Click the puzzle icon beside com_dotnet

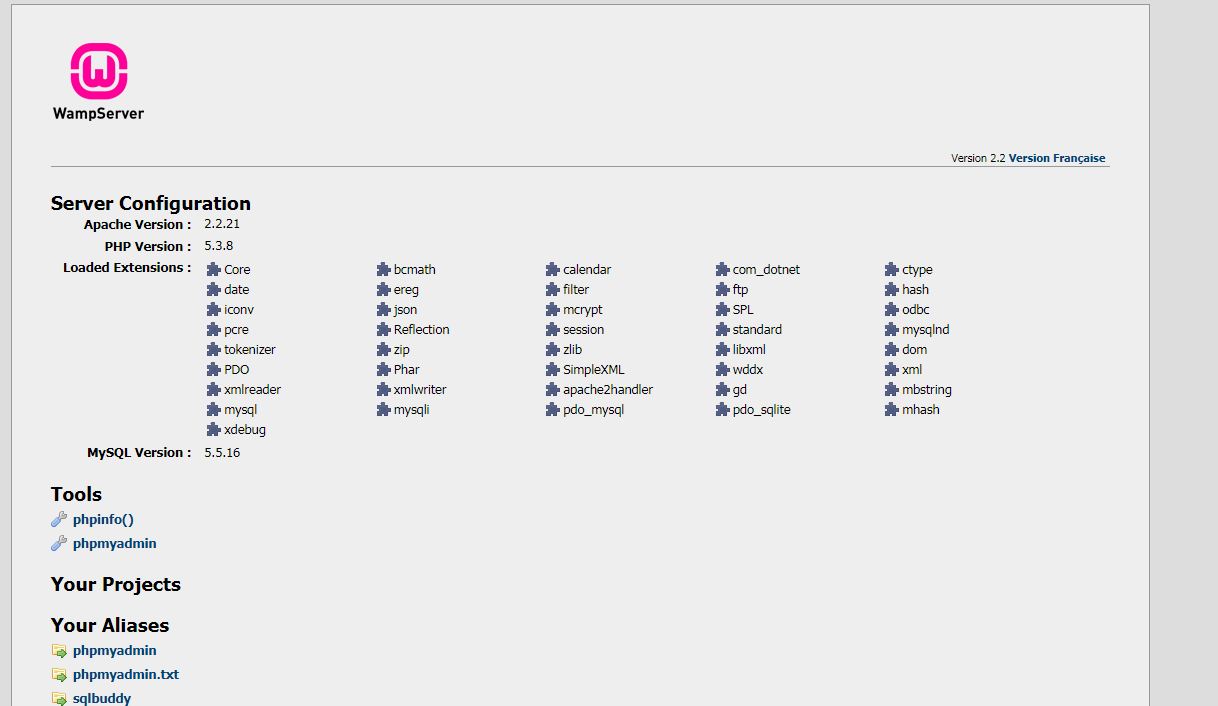point(723,270)
